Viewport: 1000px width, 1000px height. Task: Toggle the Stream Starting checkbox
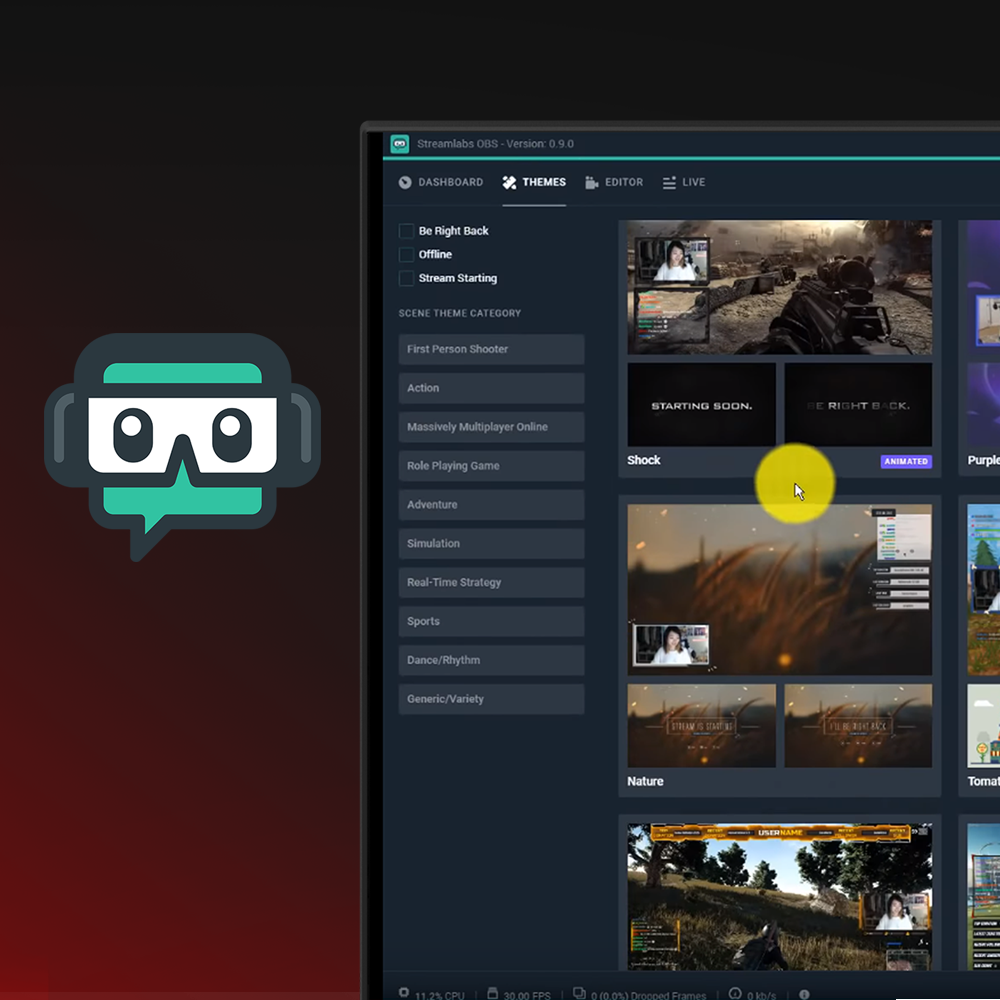(406, 278)
